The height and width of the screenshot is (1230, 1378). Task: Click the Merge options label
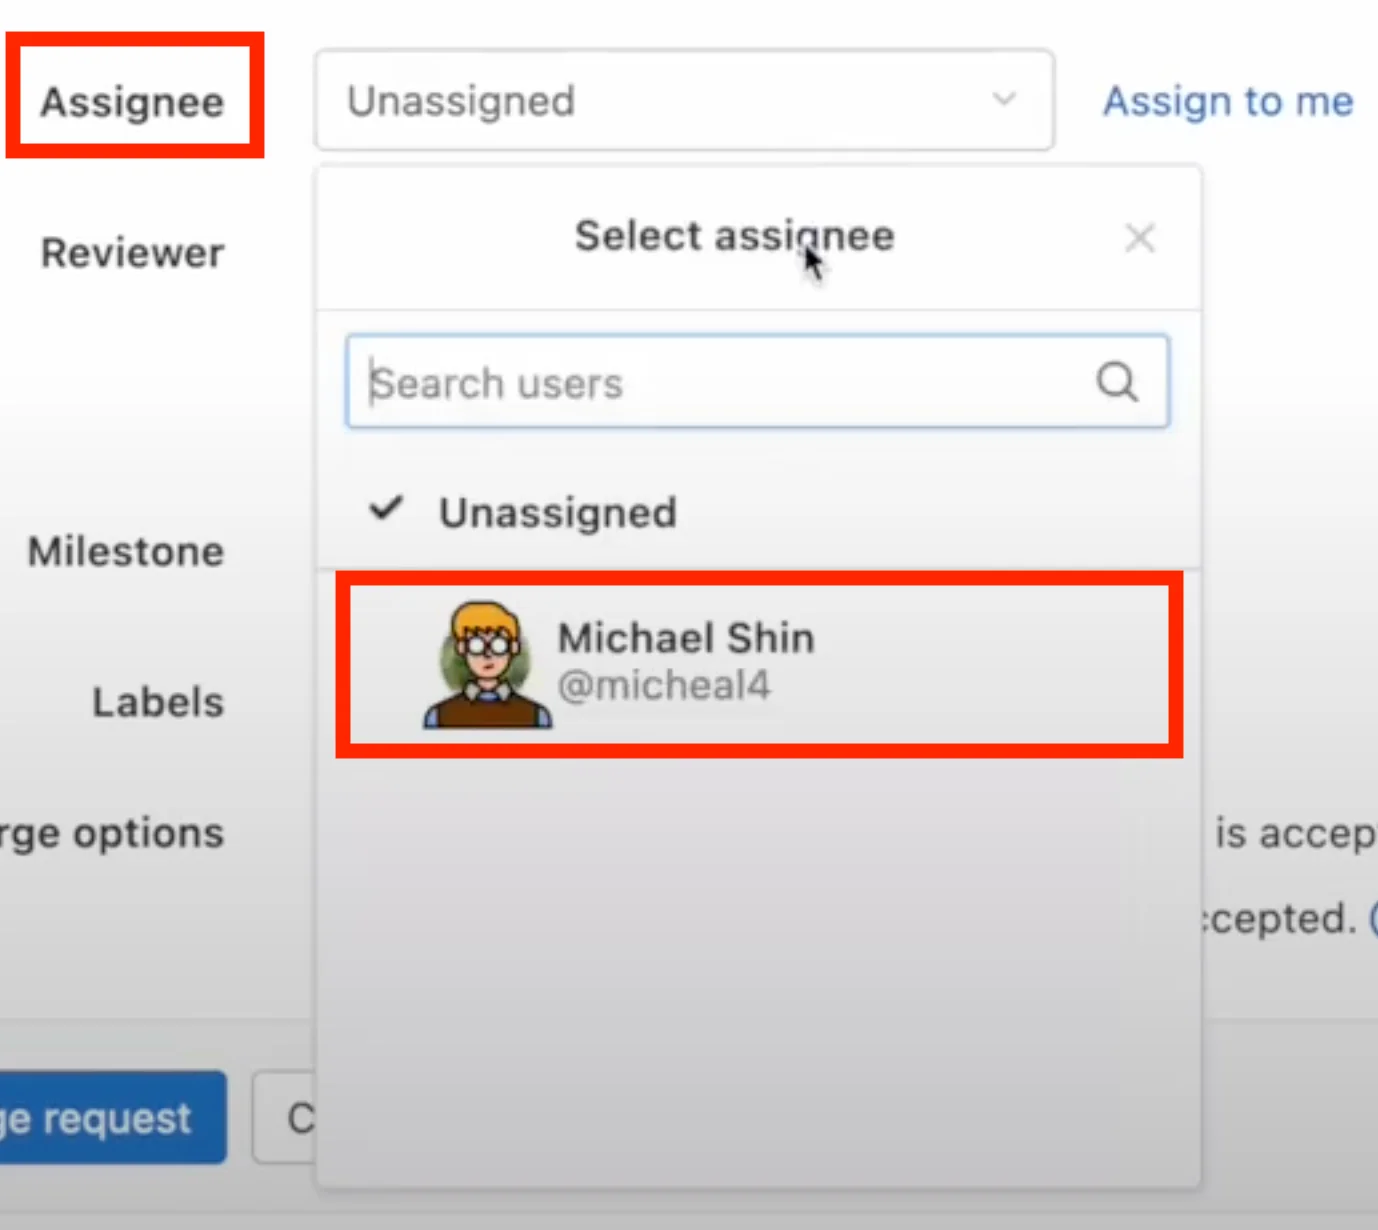(112, 833)
